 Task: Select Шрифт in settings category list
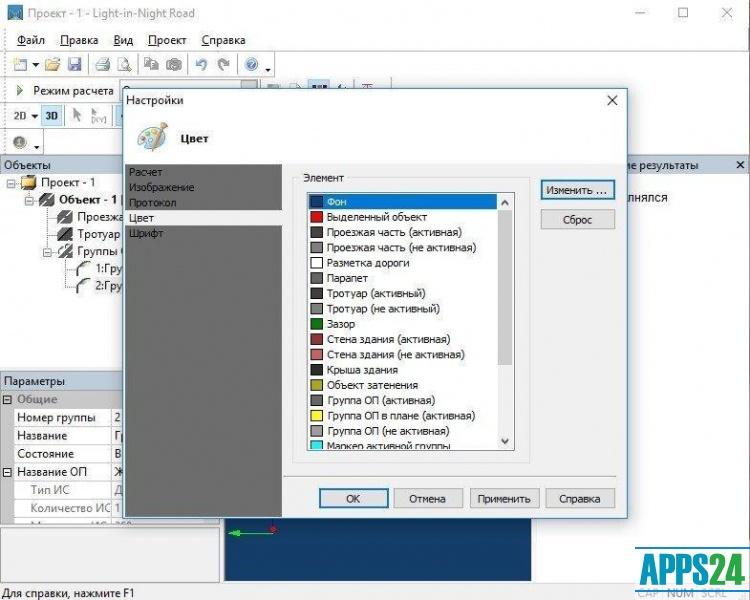pyautogui.click(x=146, y=233)
